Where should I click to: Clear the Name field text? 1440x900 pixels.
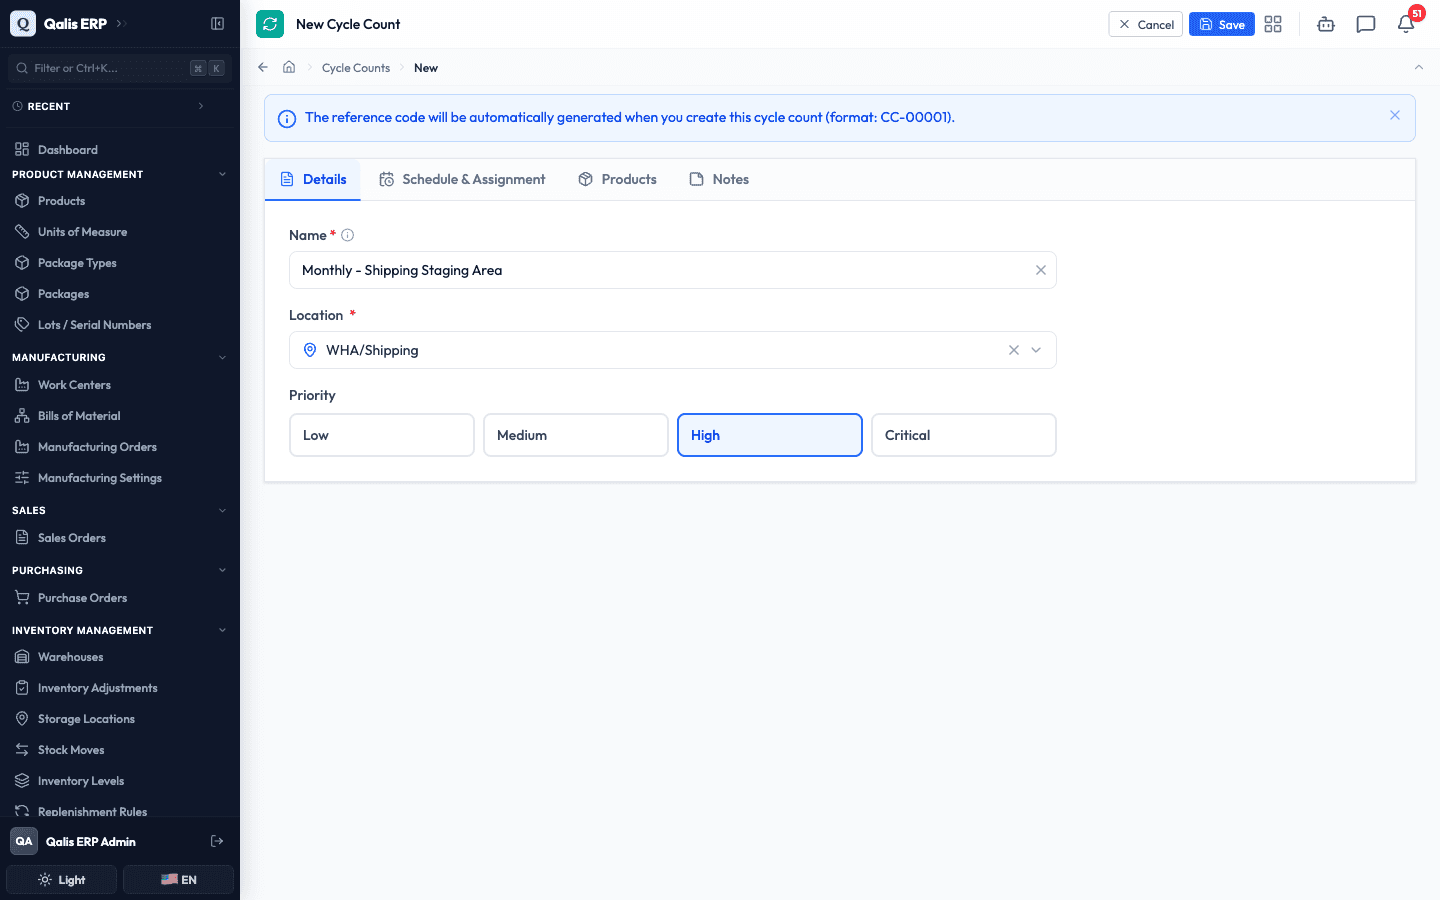pos(1040,270)
